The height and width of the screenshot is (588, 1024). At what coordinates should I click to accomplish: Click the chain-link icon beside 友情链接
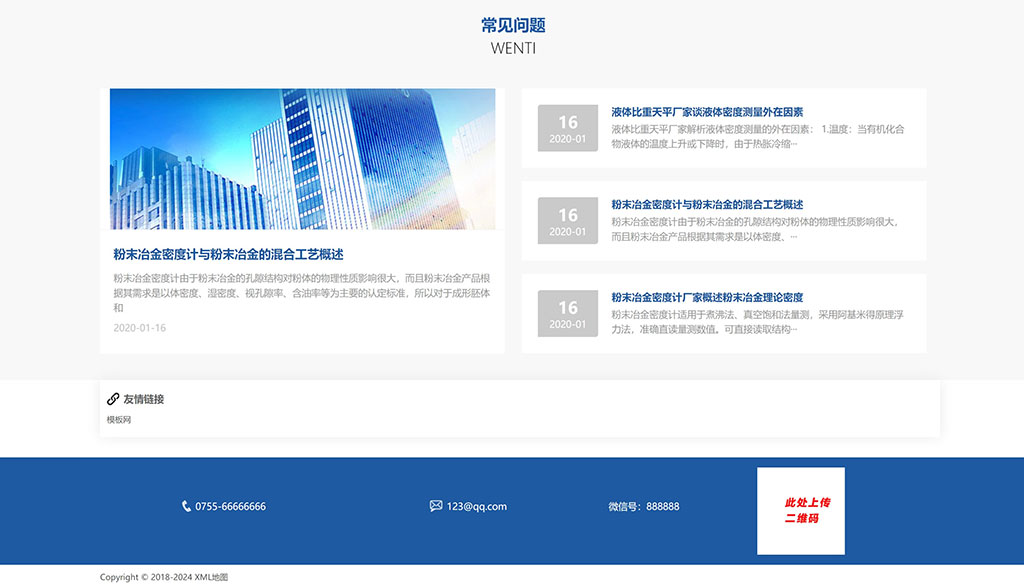(112, 398)
